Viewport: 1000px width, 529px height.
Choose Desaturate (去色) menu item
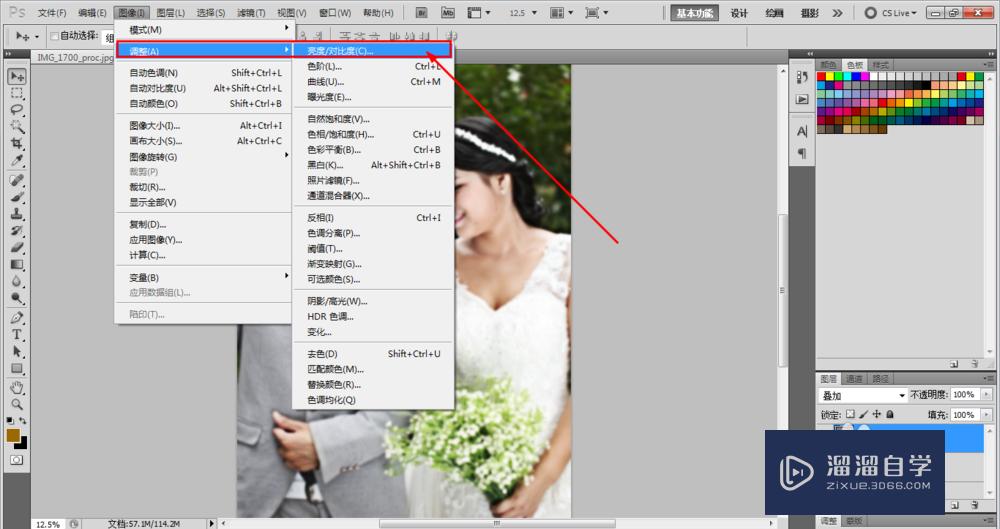click(x=372, y=354)
